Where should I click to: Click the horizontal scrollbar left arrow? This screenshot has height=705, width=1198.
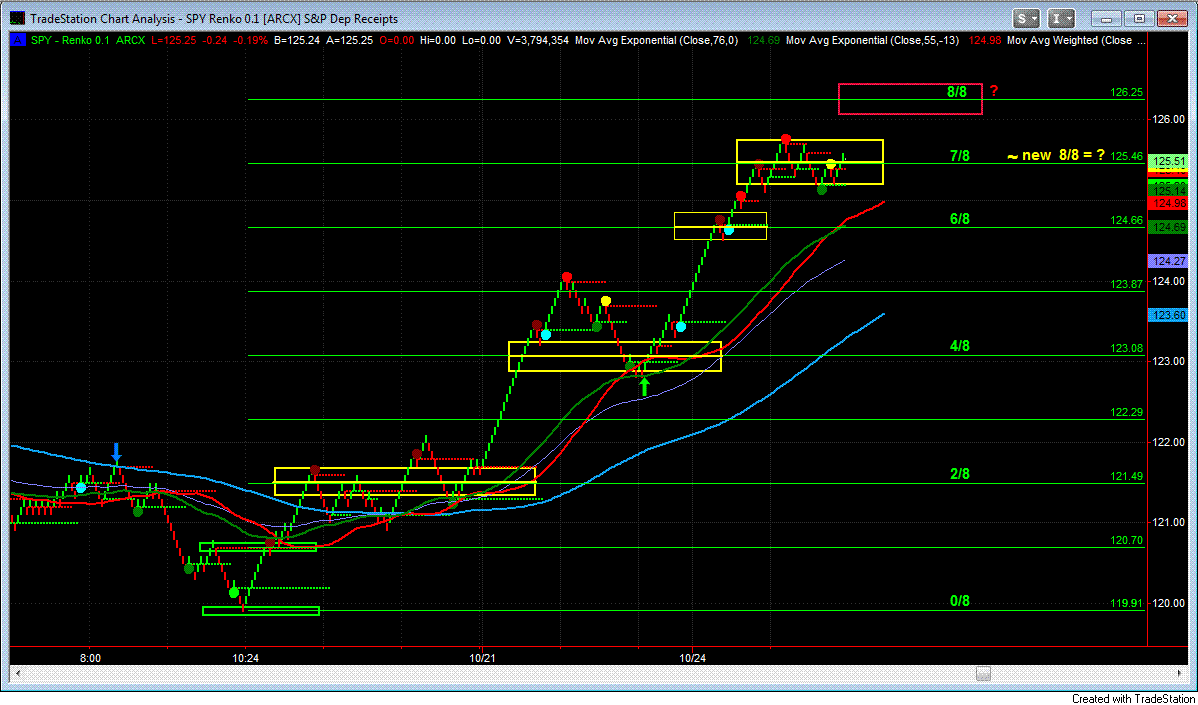click(x=18, y=673)
